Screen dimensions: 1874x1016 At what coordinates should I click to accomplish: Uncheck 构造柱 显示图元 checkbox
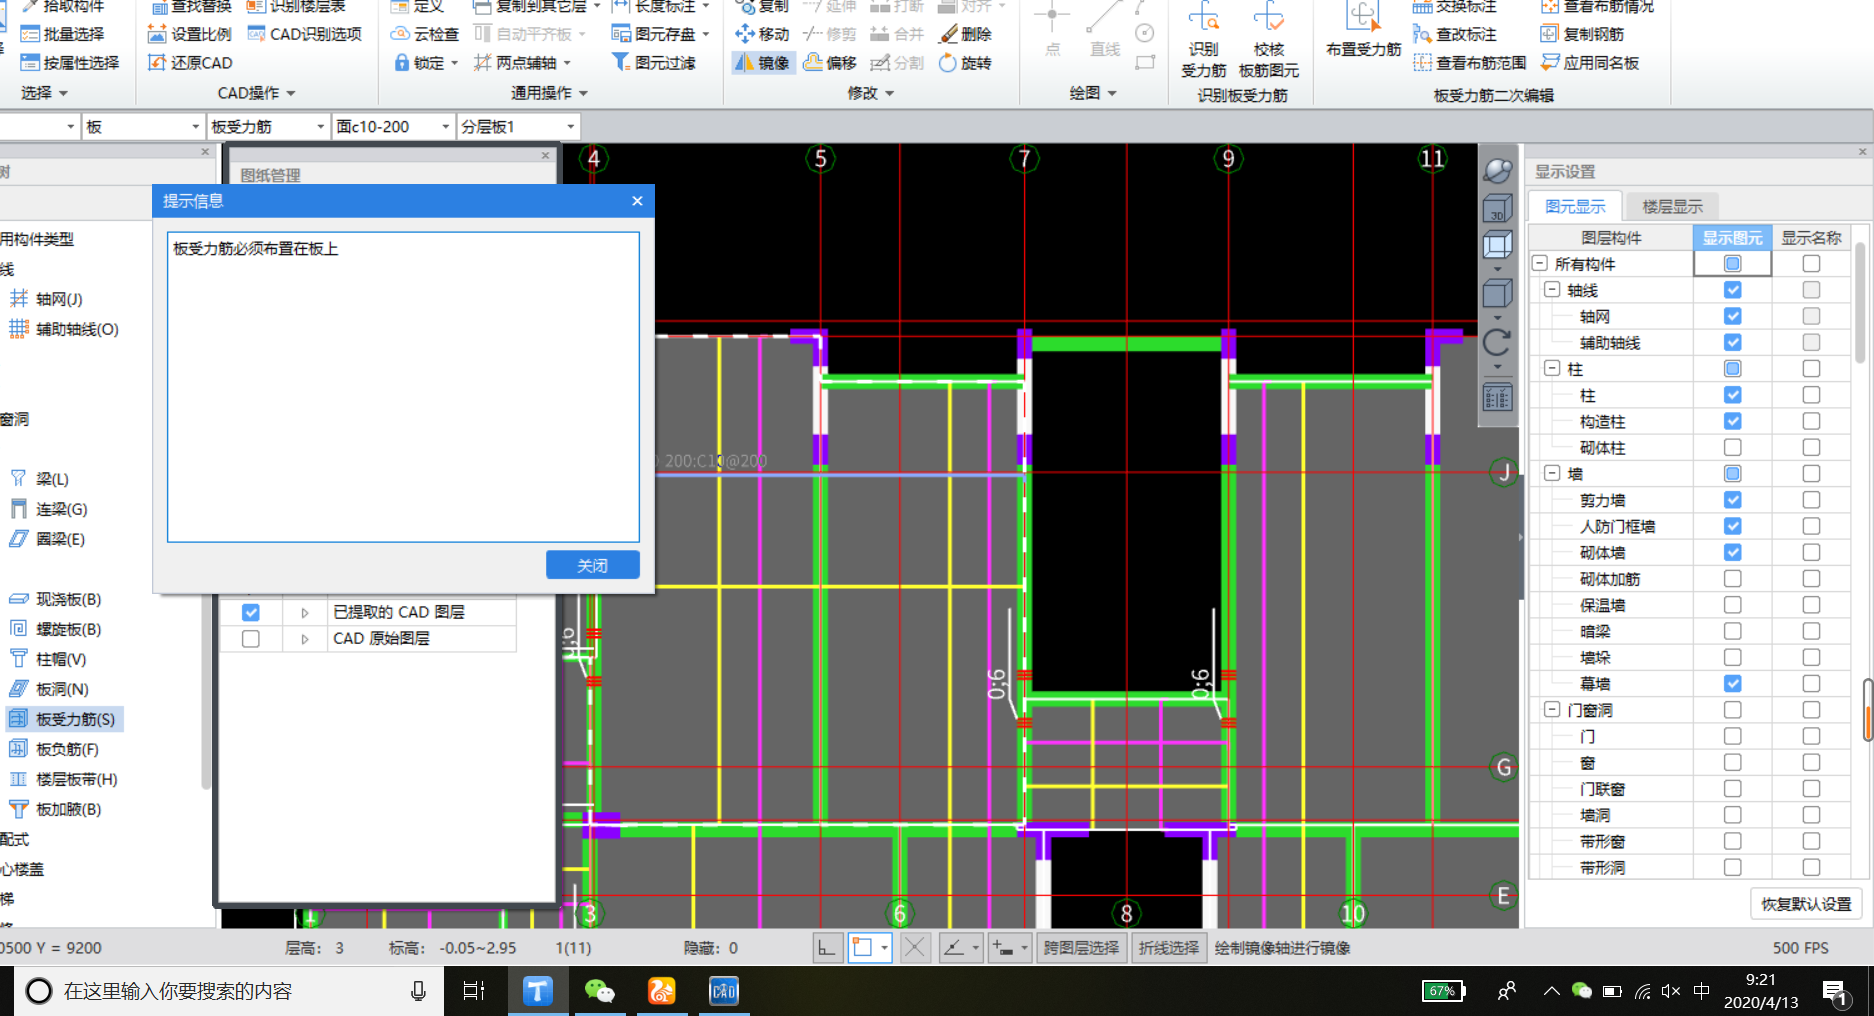coord(1733,421)
